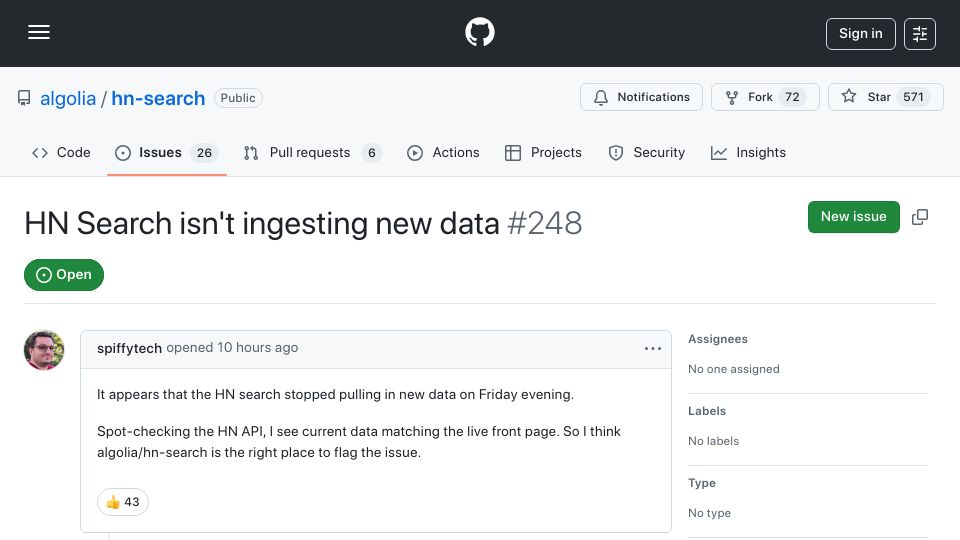Click the 'opened 10 hours ago' timestamp
Screen dimensions: 960x540
[x=232, y=348]
